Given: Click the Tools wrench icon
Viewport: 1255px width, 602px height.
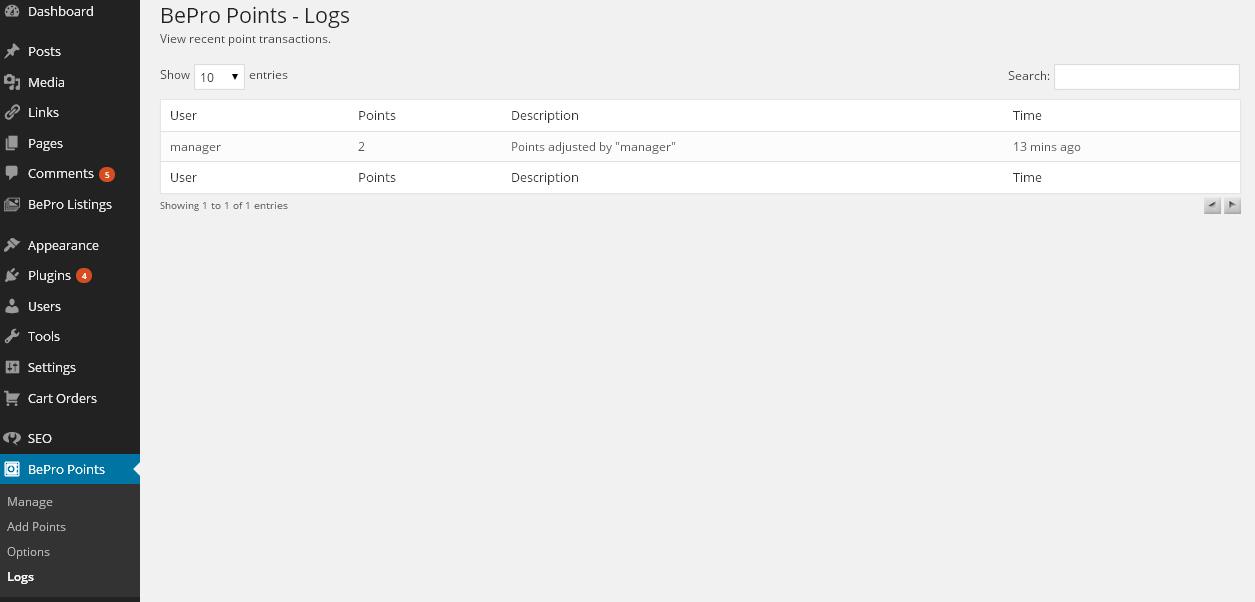Looking at the screenshot, I should pos(12,336).
